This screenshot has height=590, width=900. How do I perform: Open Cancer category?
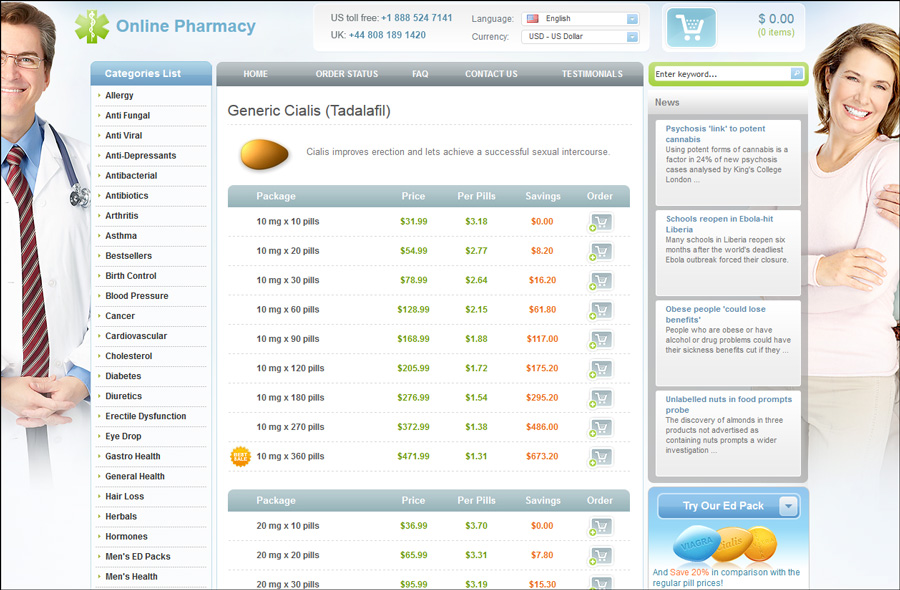pyautogui.click(x=120, y=316)
